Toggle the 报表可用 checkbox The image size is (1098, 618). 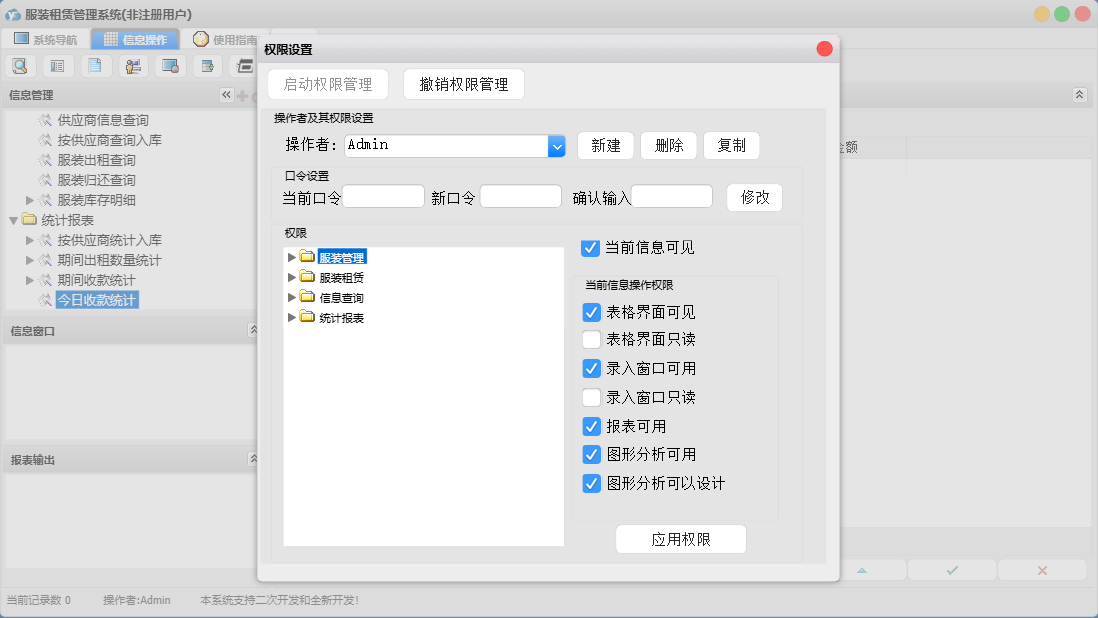pyautogui.click(x=592, y=426)
